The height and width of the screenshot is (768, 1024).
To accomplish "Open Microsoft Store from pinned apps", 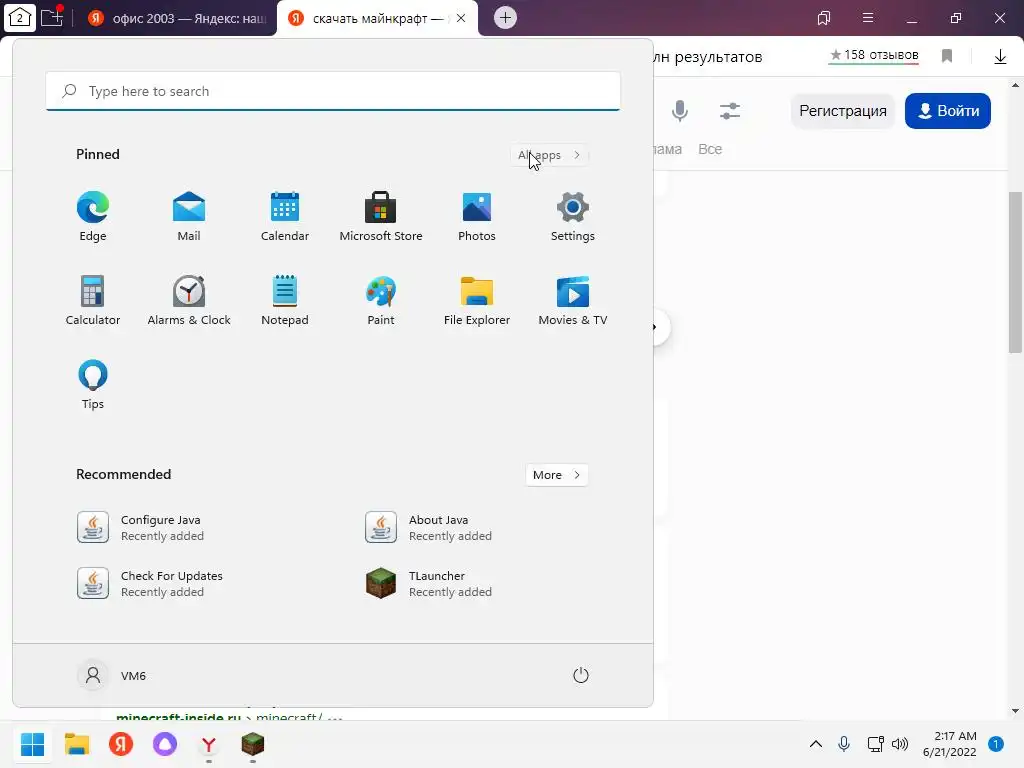I will coord(381,217).
